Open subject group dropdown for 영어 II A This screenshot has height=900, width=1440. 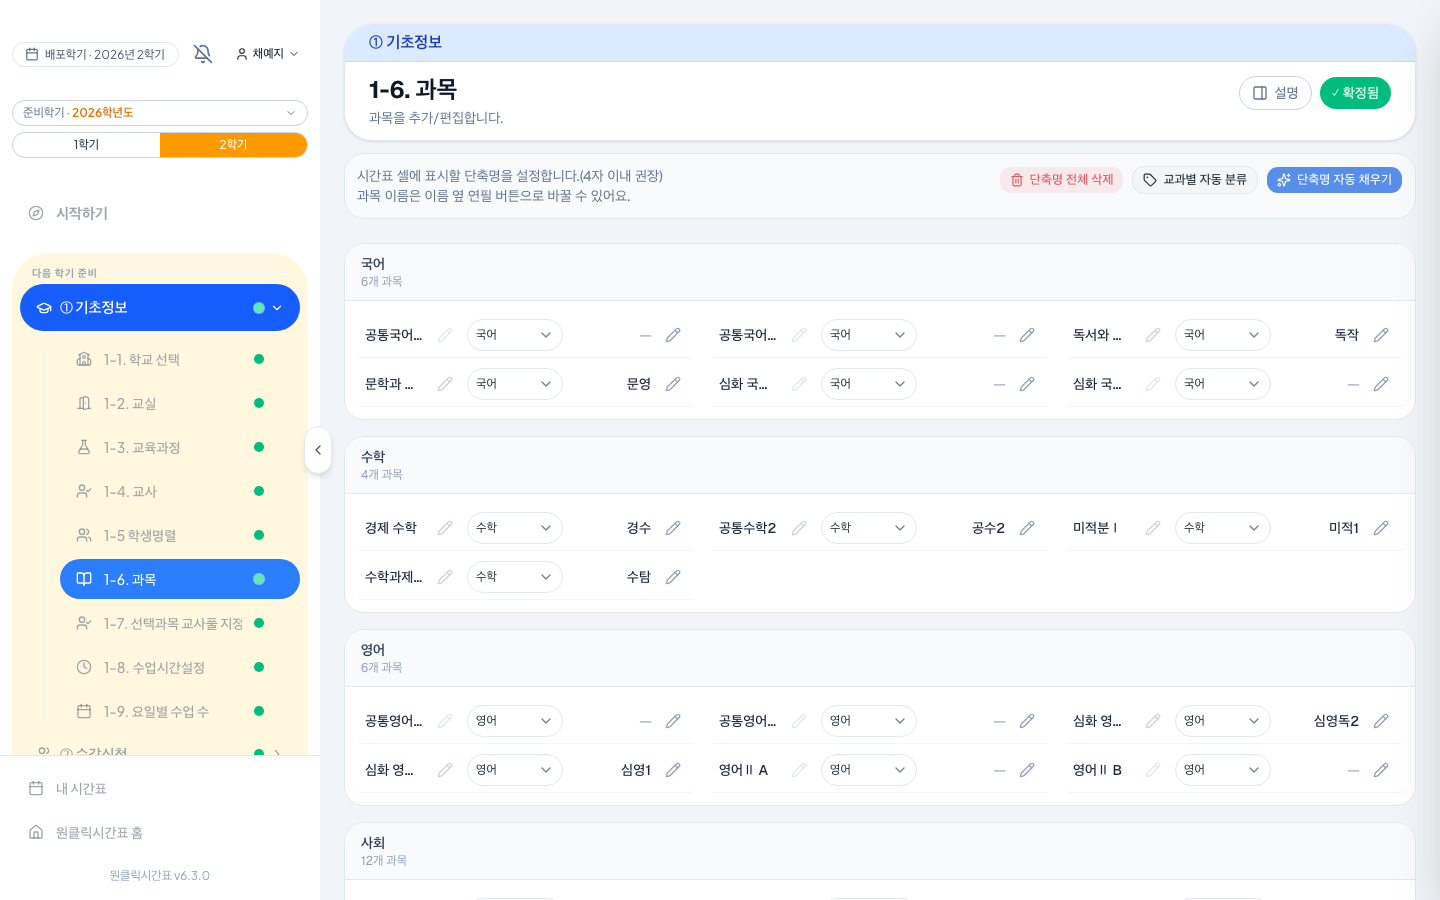pos(868,770)
